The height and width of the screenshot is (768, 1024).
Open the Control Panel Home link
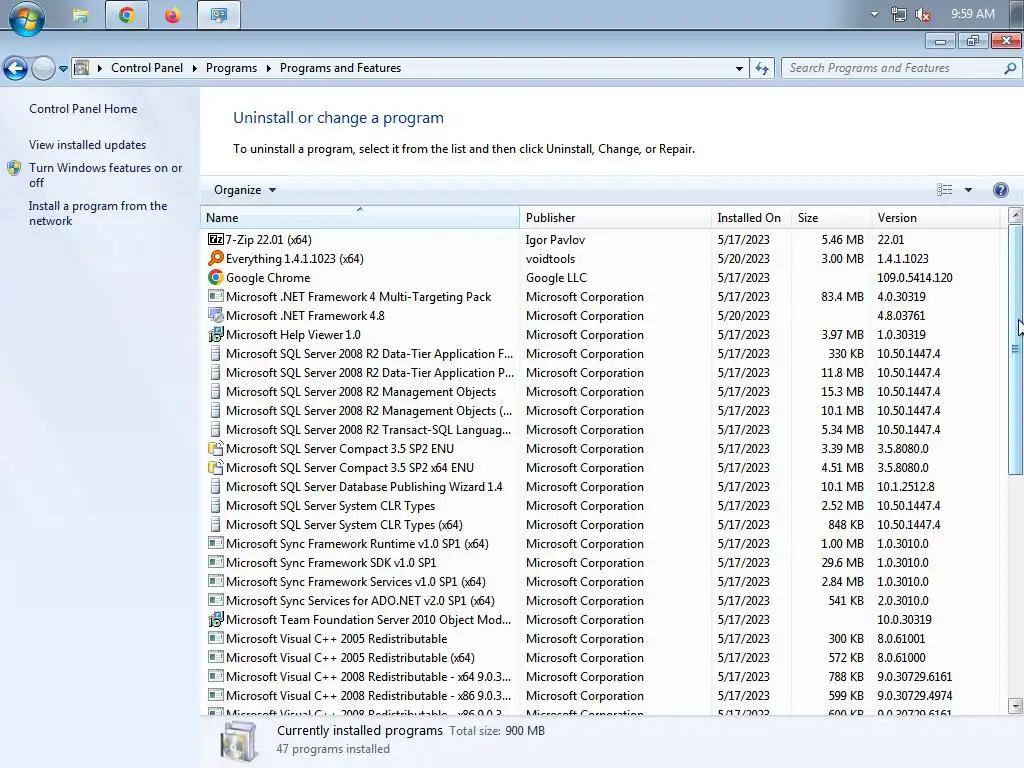point(83,109)
